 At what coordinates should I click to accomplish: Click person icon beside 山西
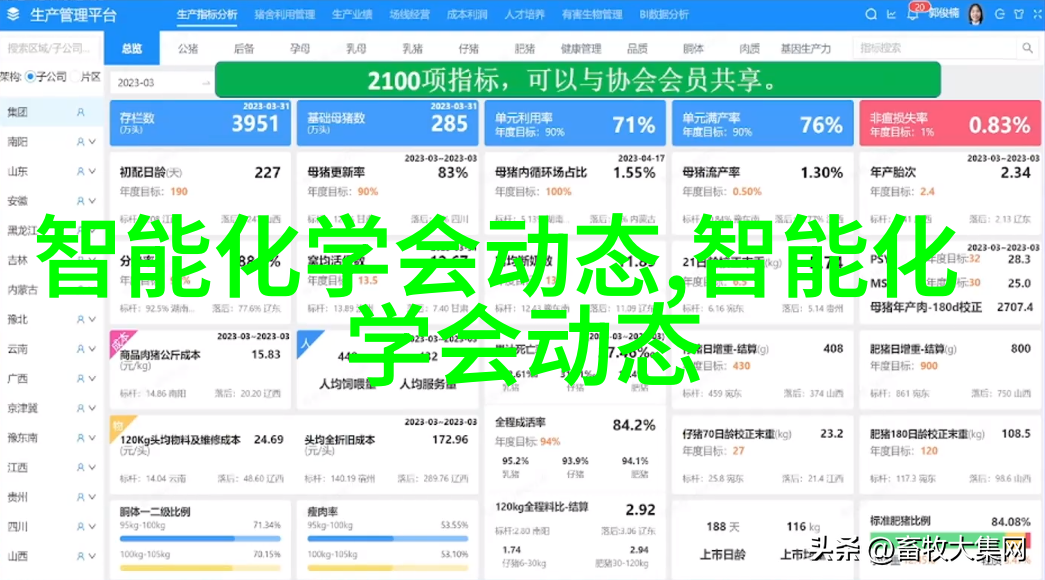click(x=81, y=556)
